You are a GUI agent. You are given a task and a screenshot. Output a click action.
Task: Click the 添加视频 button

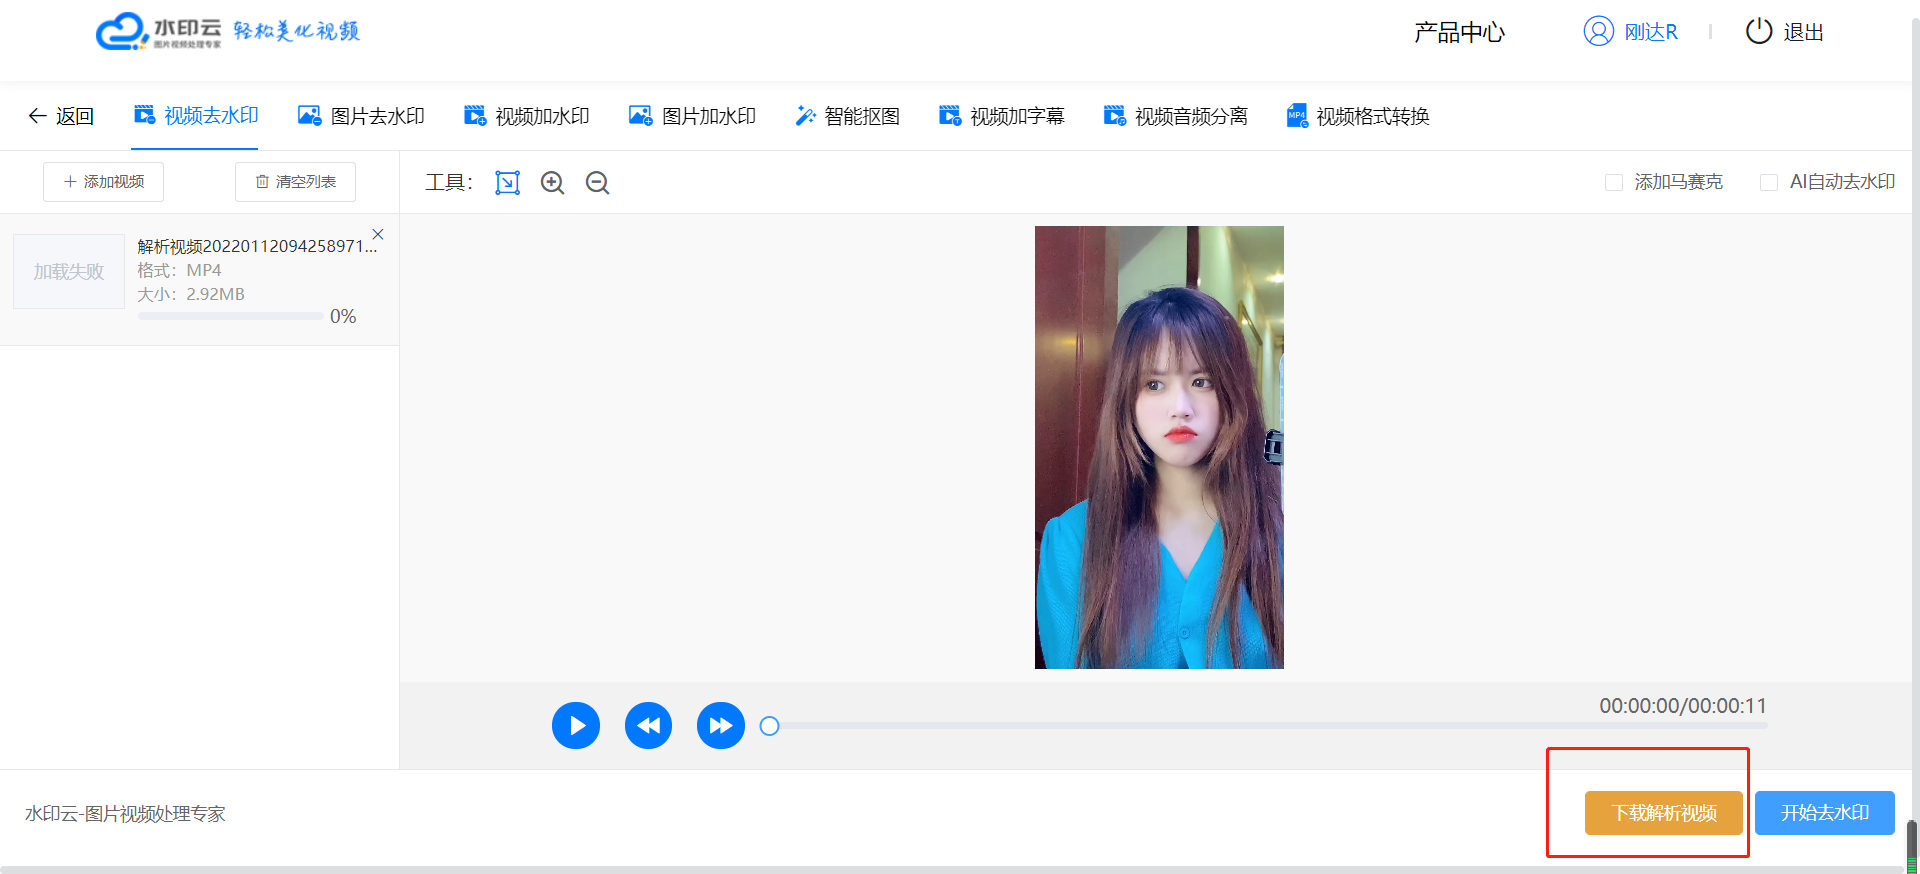point(103,182)
